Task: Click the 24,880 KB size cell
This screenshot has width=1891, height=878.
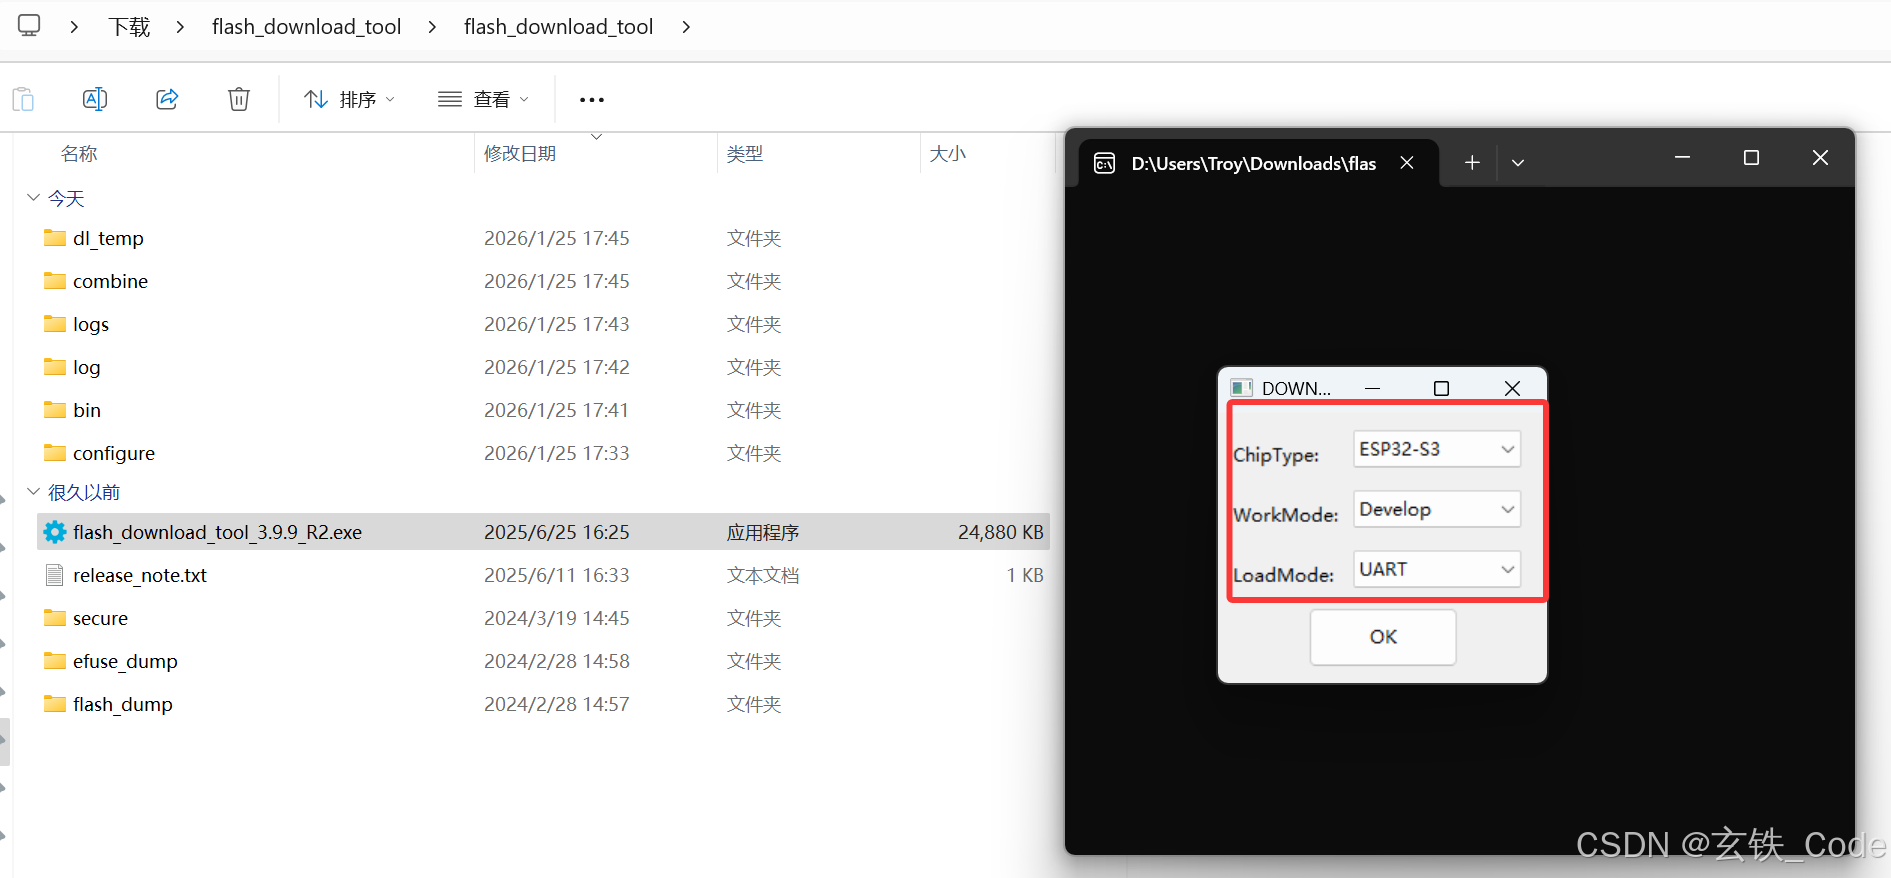Action: click(1000, 532)
